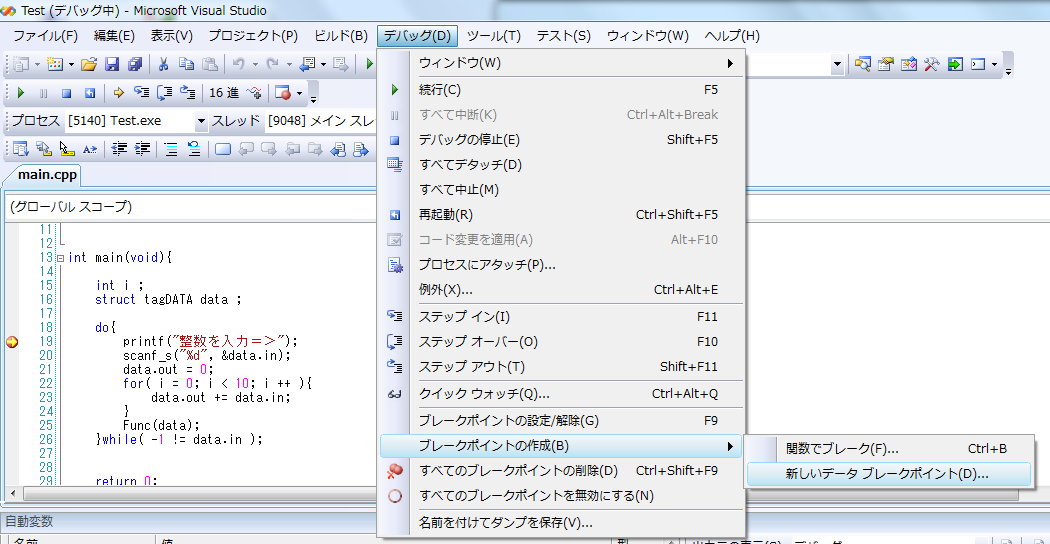
Task: Click the Display Object Member List icon
Action: click(21, 149)
